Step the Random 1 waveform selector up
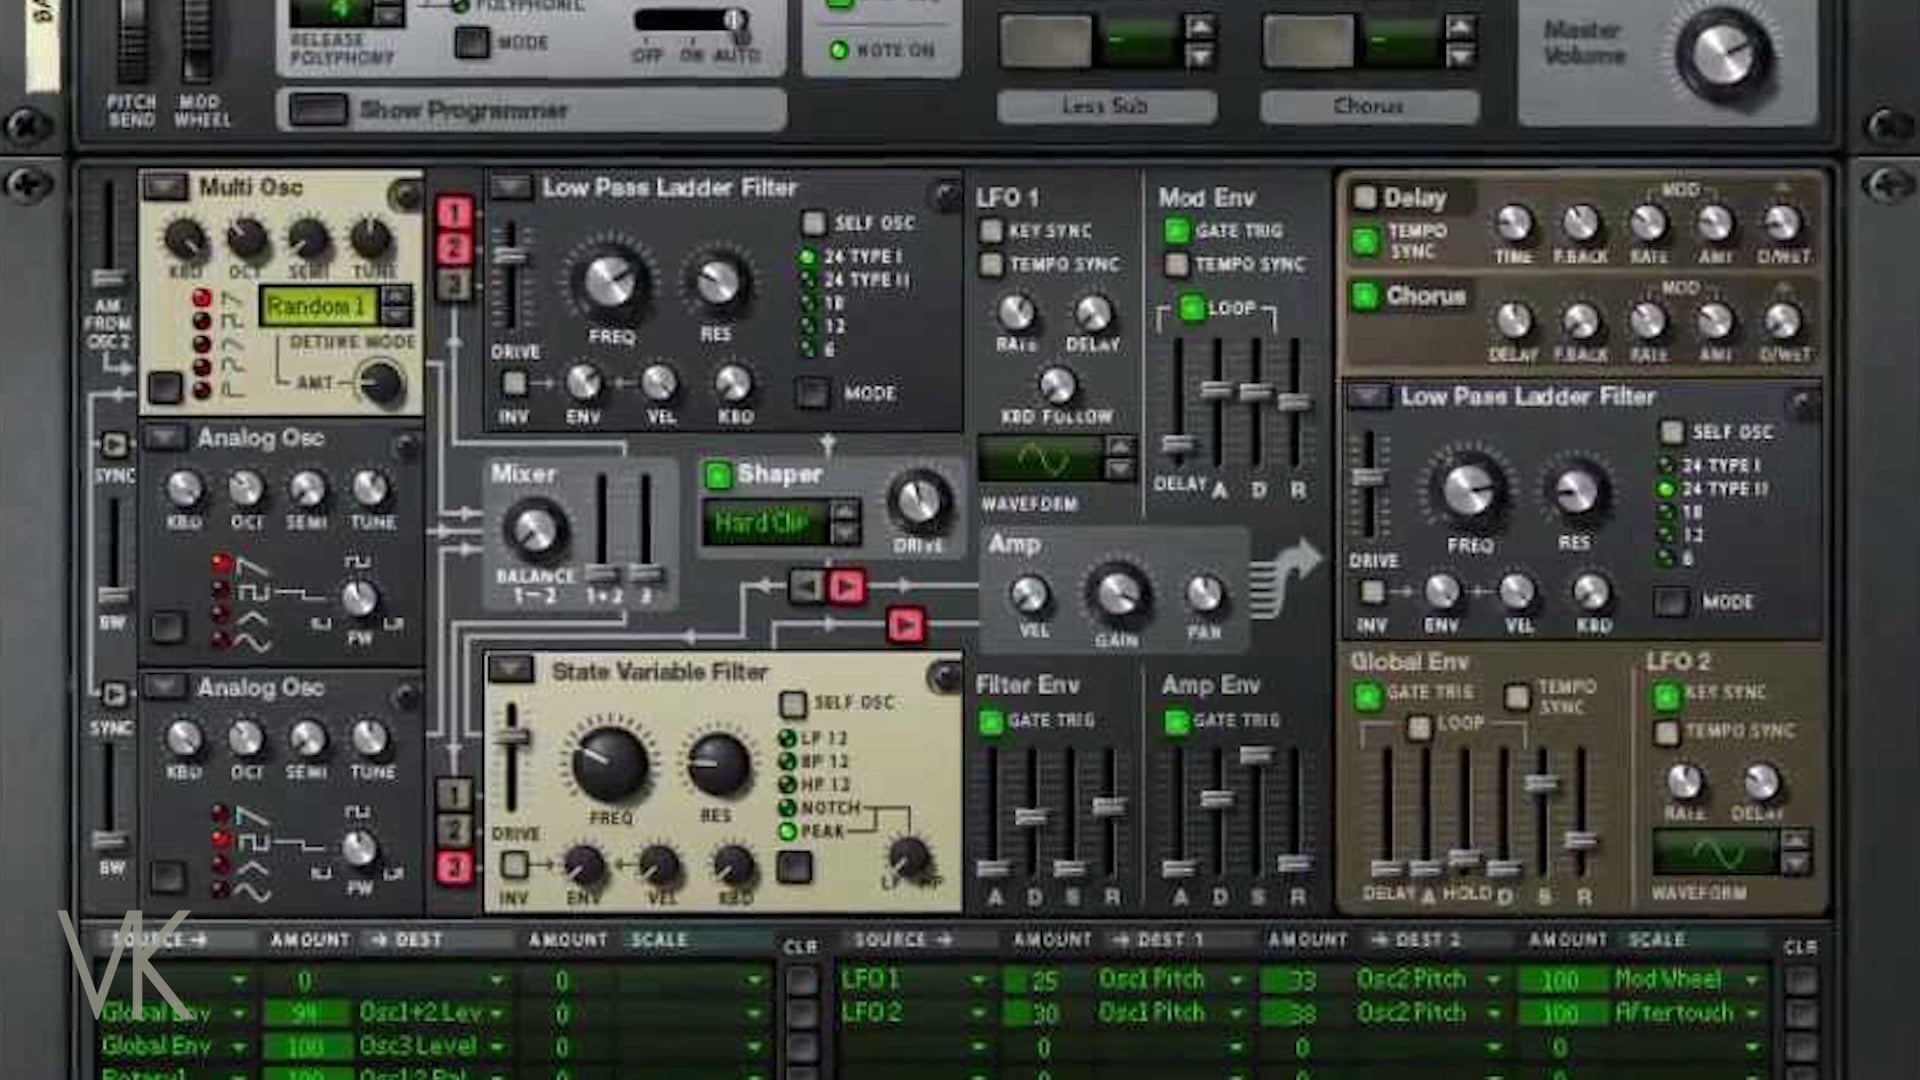The image size is (1920, 1080). coord(396,296)
